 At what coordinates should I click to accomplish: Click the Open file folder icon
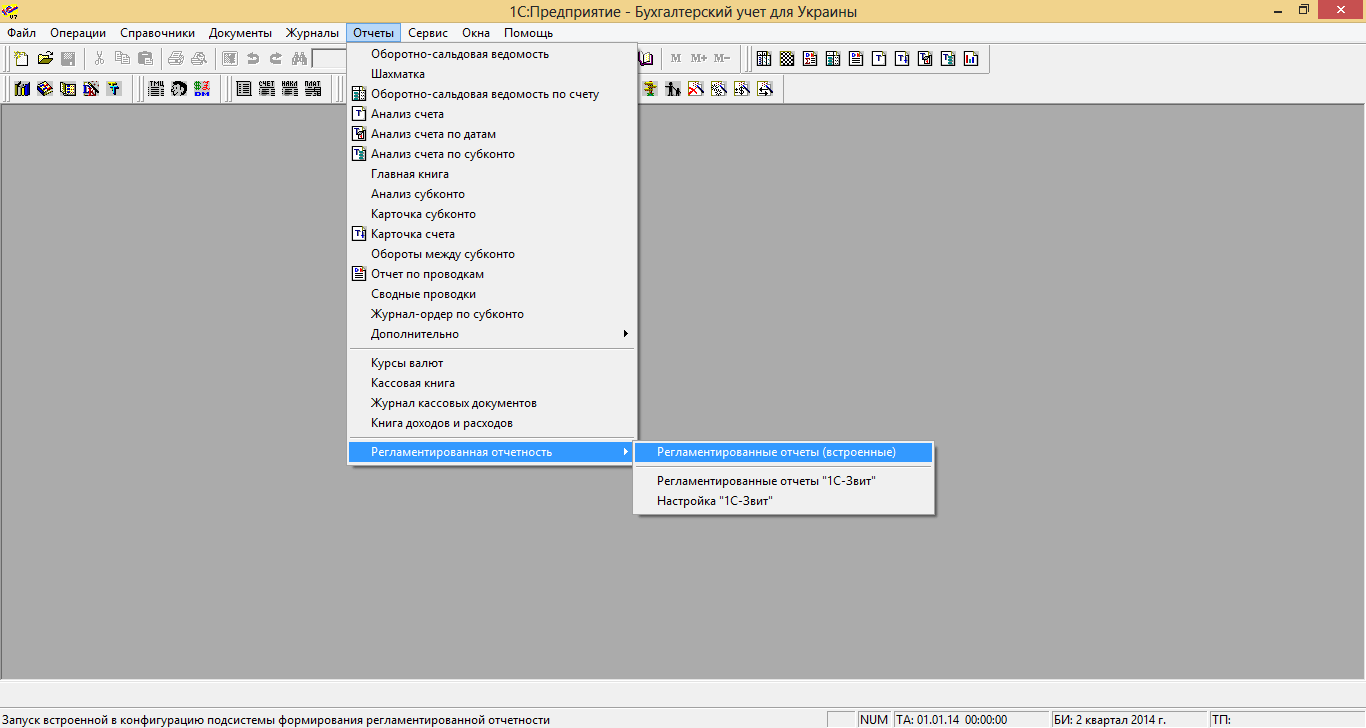coord(45,59)
